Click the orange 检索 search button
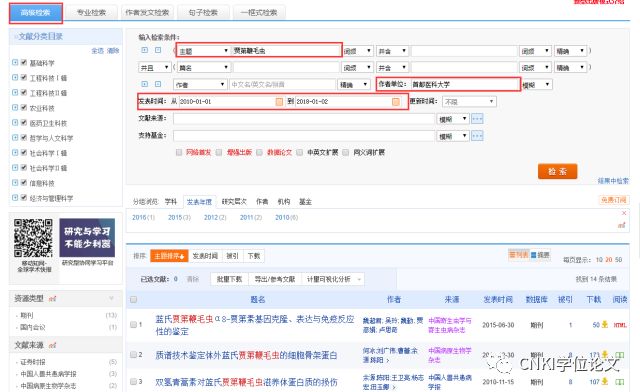This screenshot has height=392, width=640. (557, 172)
